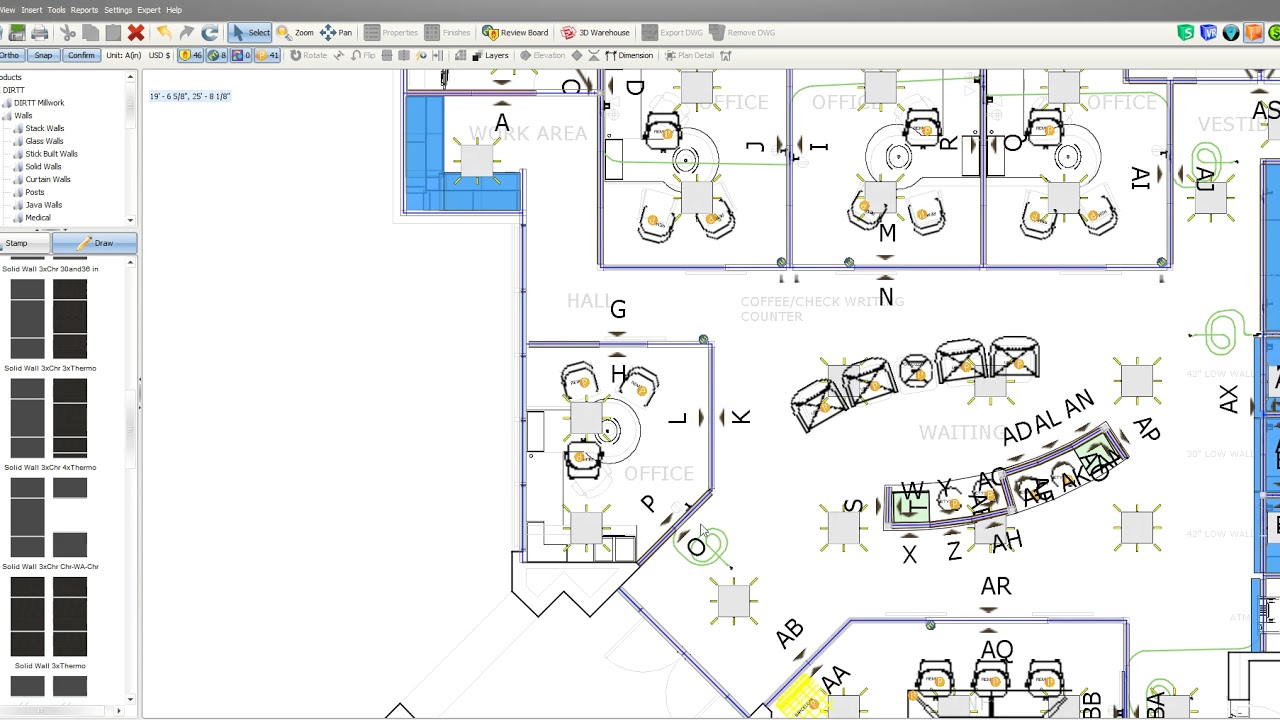Toggle the Confirm option
The image size is (1280, 720).
click(x=81, y=56)
